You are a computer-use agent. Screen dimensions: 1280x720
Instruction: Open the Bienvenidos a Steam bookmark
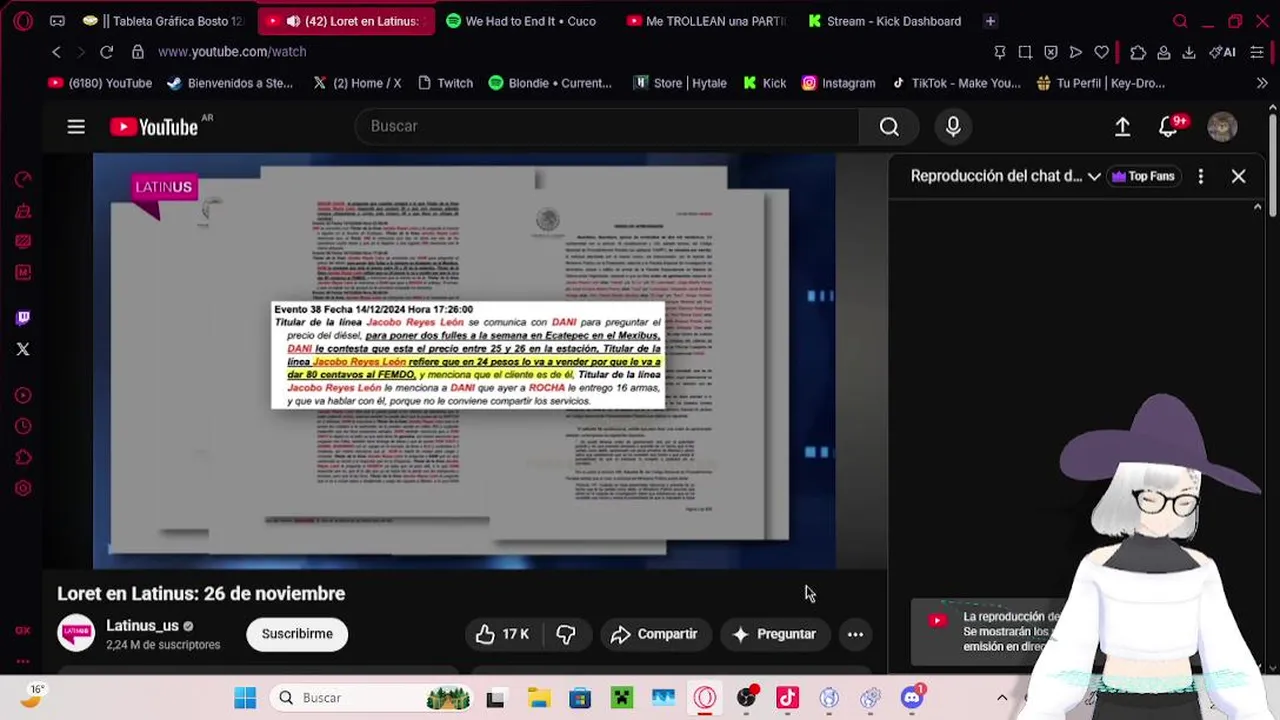(x=230, y=83)
